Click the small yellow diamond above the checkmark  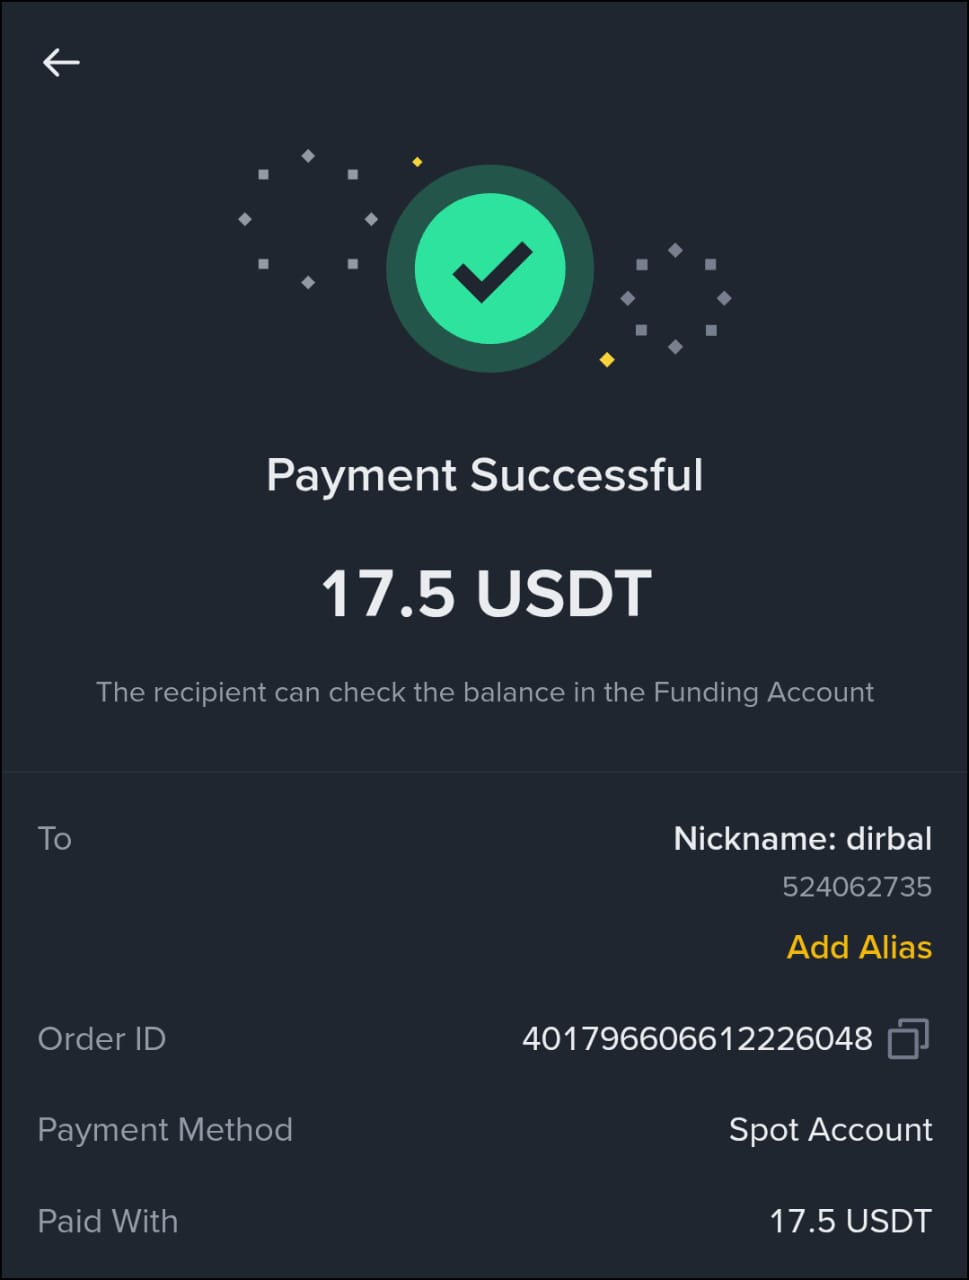(417, 162)
